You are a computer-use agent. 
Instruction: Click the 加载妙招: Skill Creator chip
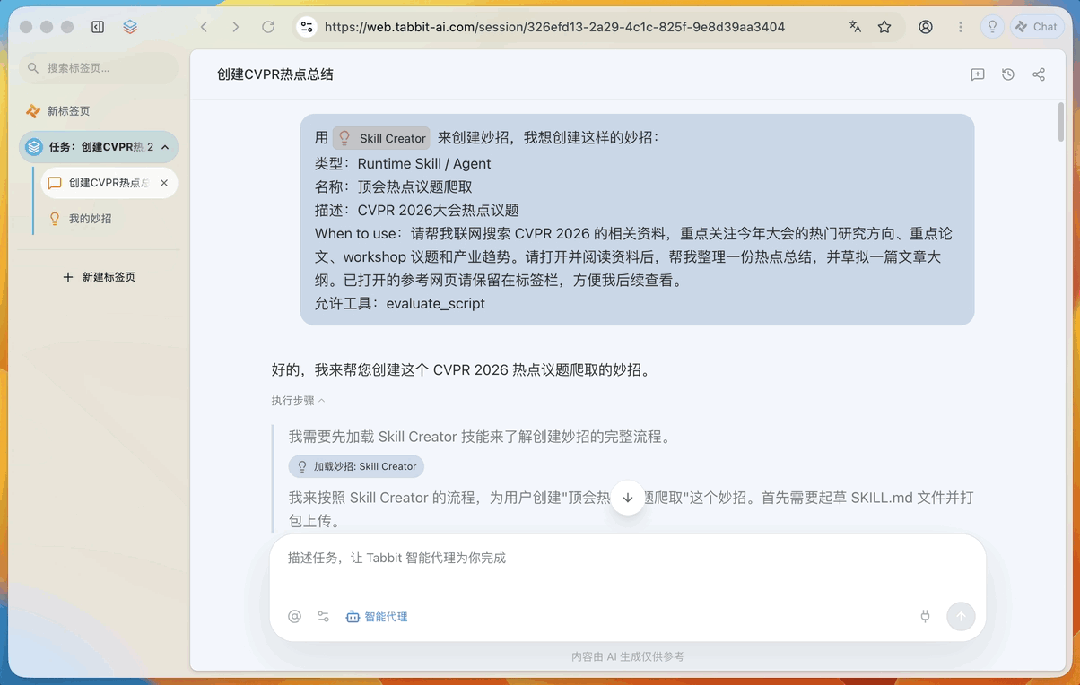[x=356, y=466]
